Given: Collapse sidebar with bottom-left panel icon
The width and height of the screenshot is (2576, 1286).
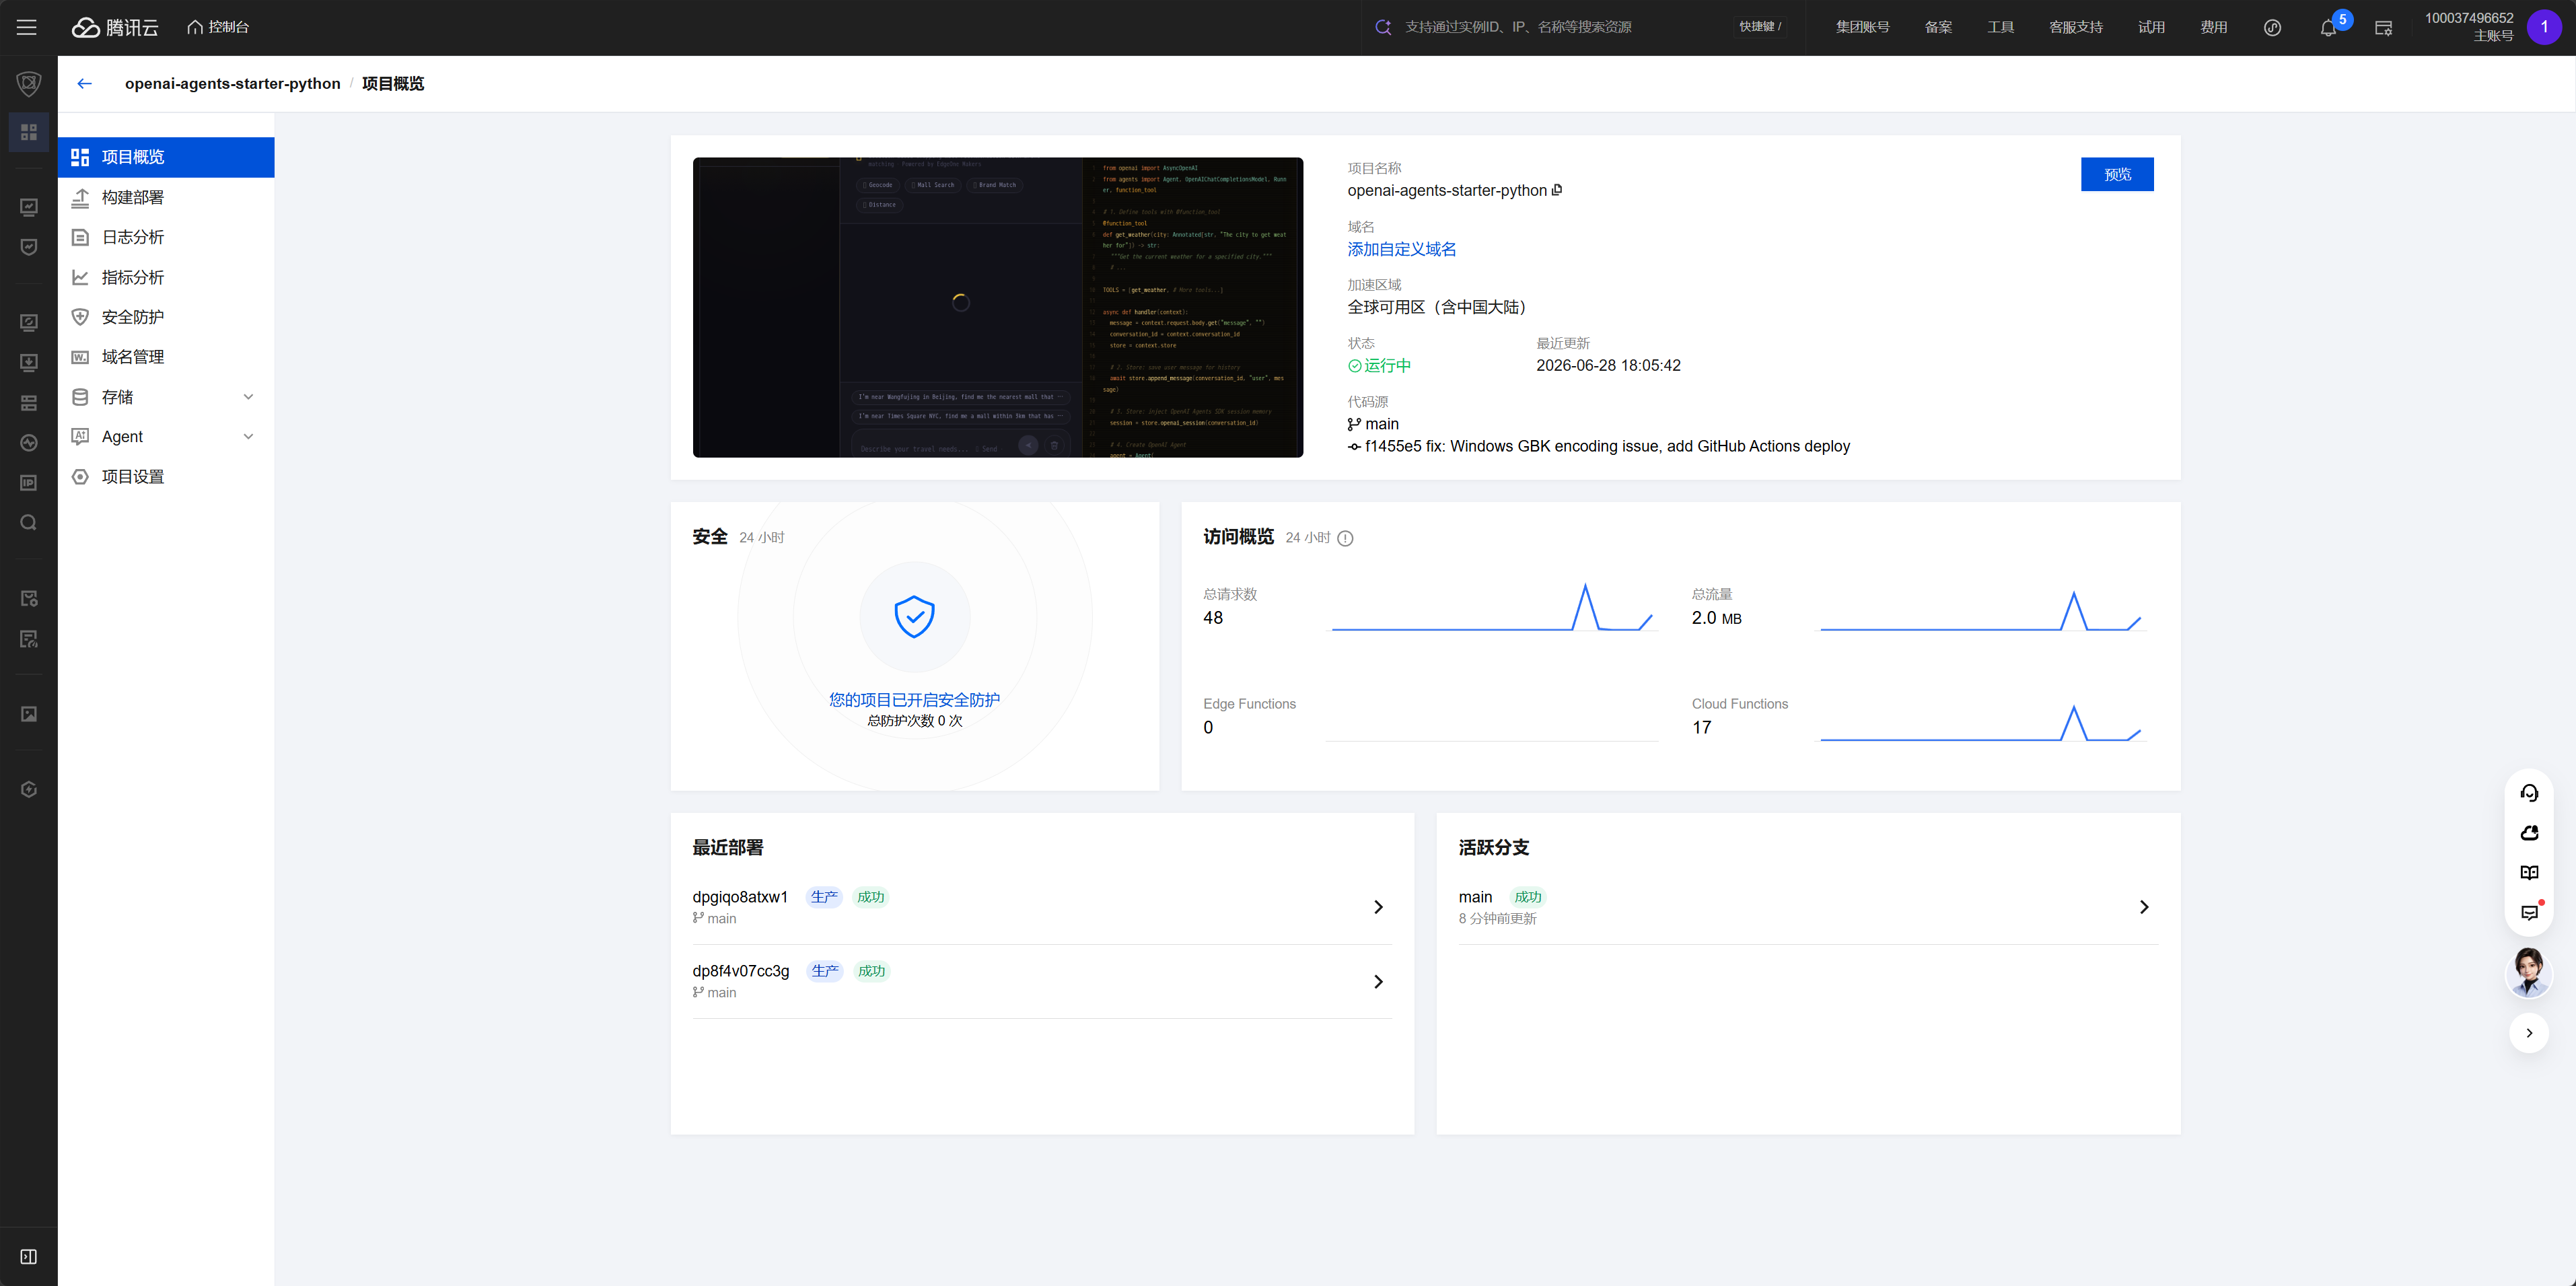Looking at the screenshot, I should [x=29, y=1257].
